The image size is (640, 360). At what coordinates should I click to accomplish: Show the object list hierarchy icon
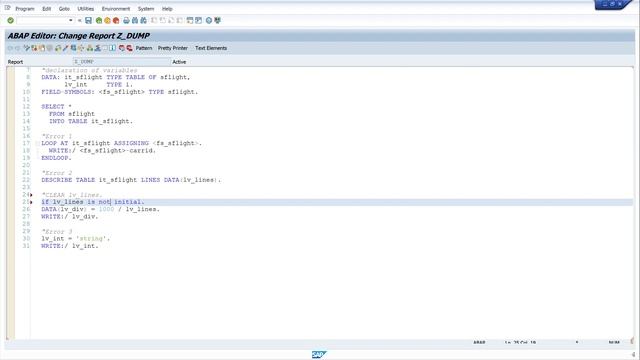(90, 48)
